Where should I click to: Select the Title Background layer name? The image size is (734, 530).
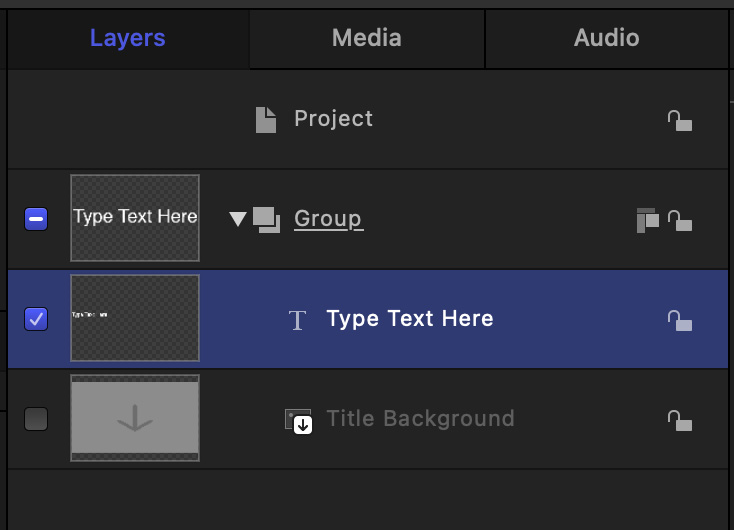[x=420, y=419]
